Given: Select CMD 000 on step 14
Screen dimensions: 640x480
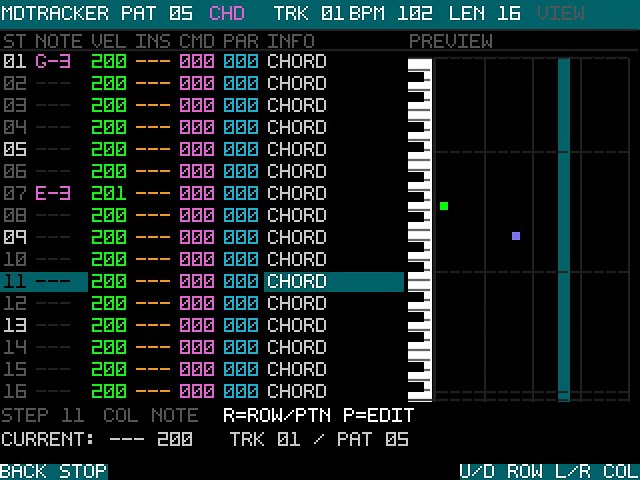Looking at the screenshot, I should pyautogui.click(x=197, y=347).
